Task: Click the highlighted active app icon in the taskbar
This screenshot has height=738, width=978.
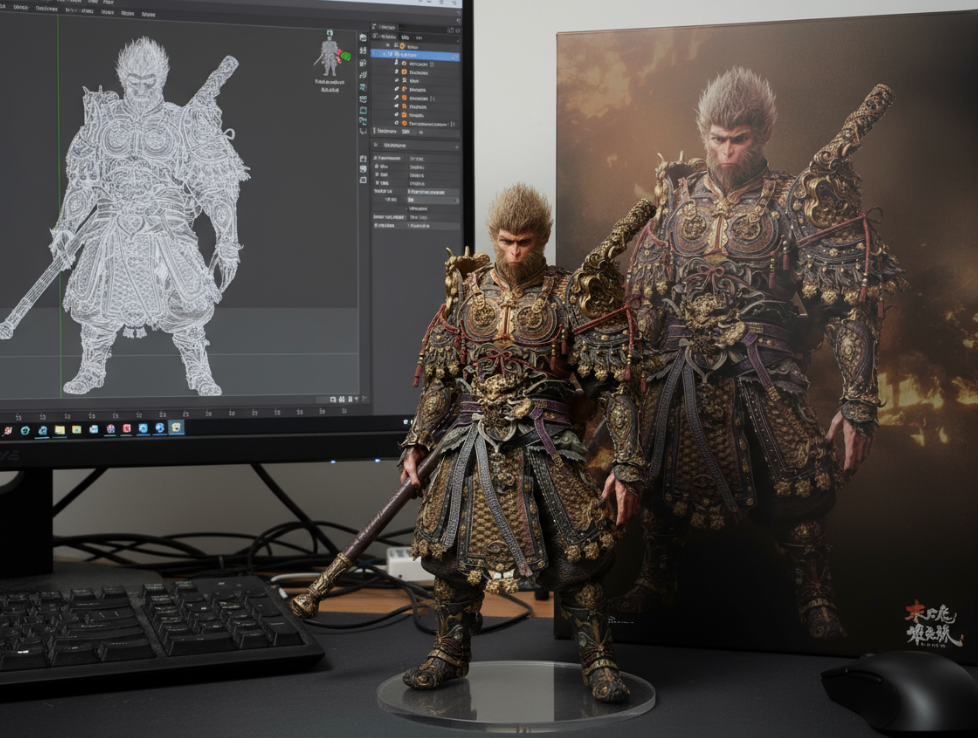Action: pos(176,427)
